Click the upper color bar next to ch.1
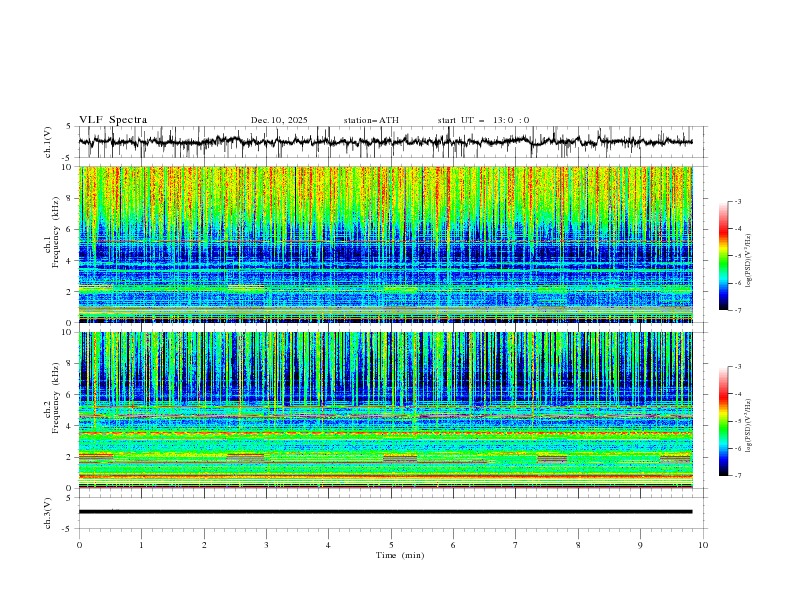The image size is (792, 612). 724,256
